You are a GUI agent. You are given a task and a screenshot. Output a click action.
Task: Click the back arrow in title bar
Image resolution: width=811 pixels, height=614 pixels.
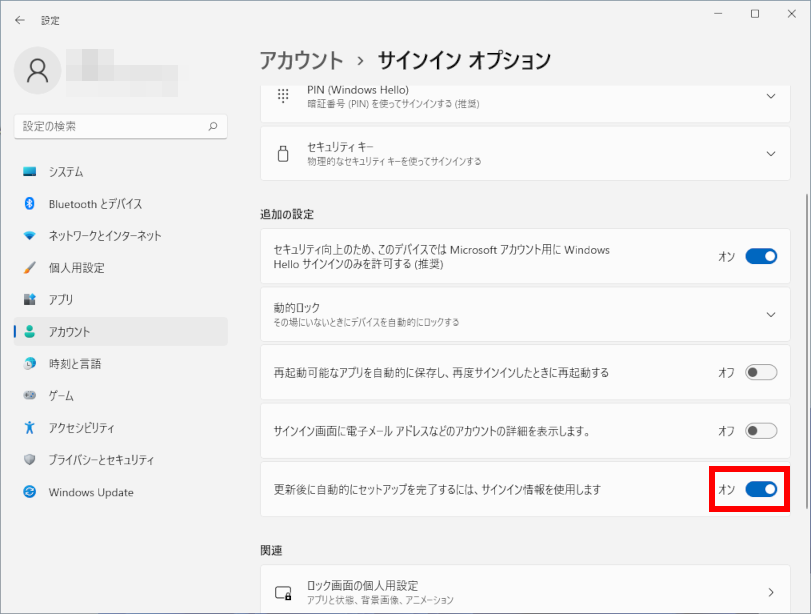coord(20,19)
